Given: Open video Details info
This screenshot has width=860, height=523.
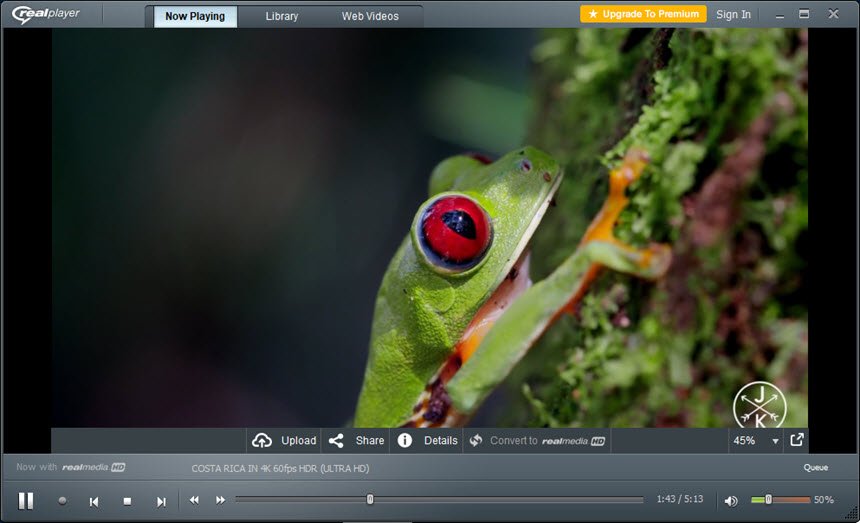Looking at the screenshot, I should [427, 441].
